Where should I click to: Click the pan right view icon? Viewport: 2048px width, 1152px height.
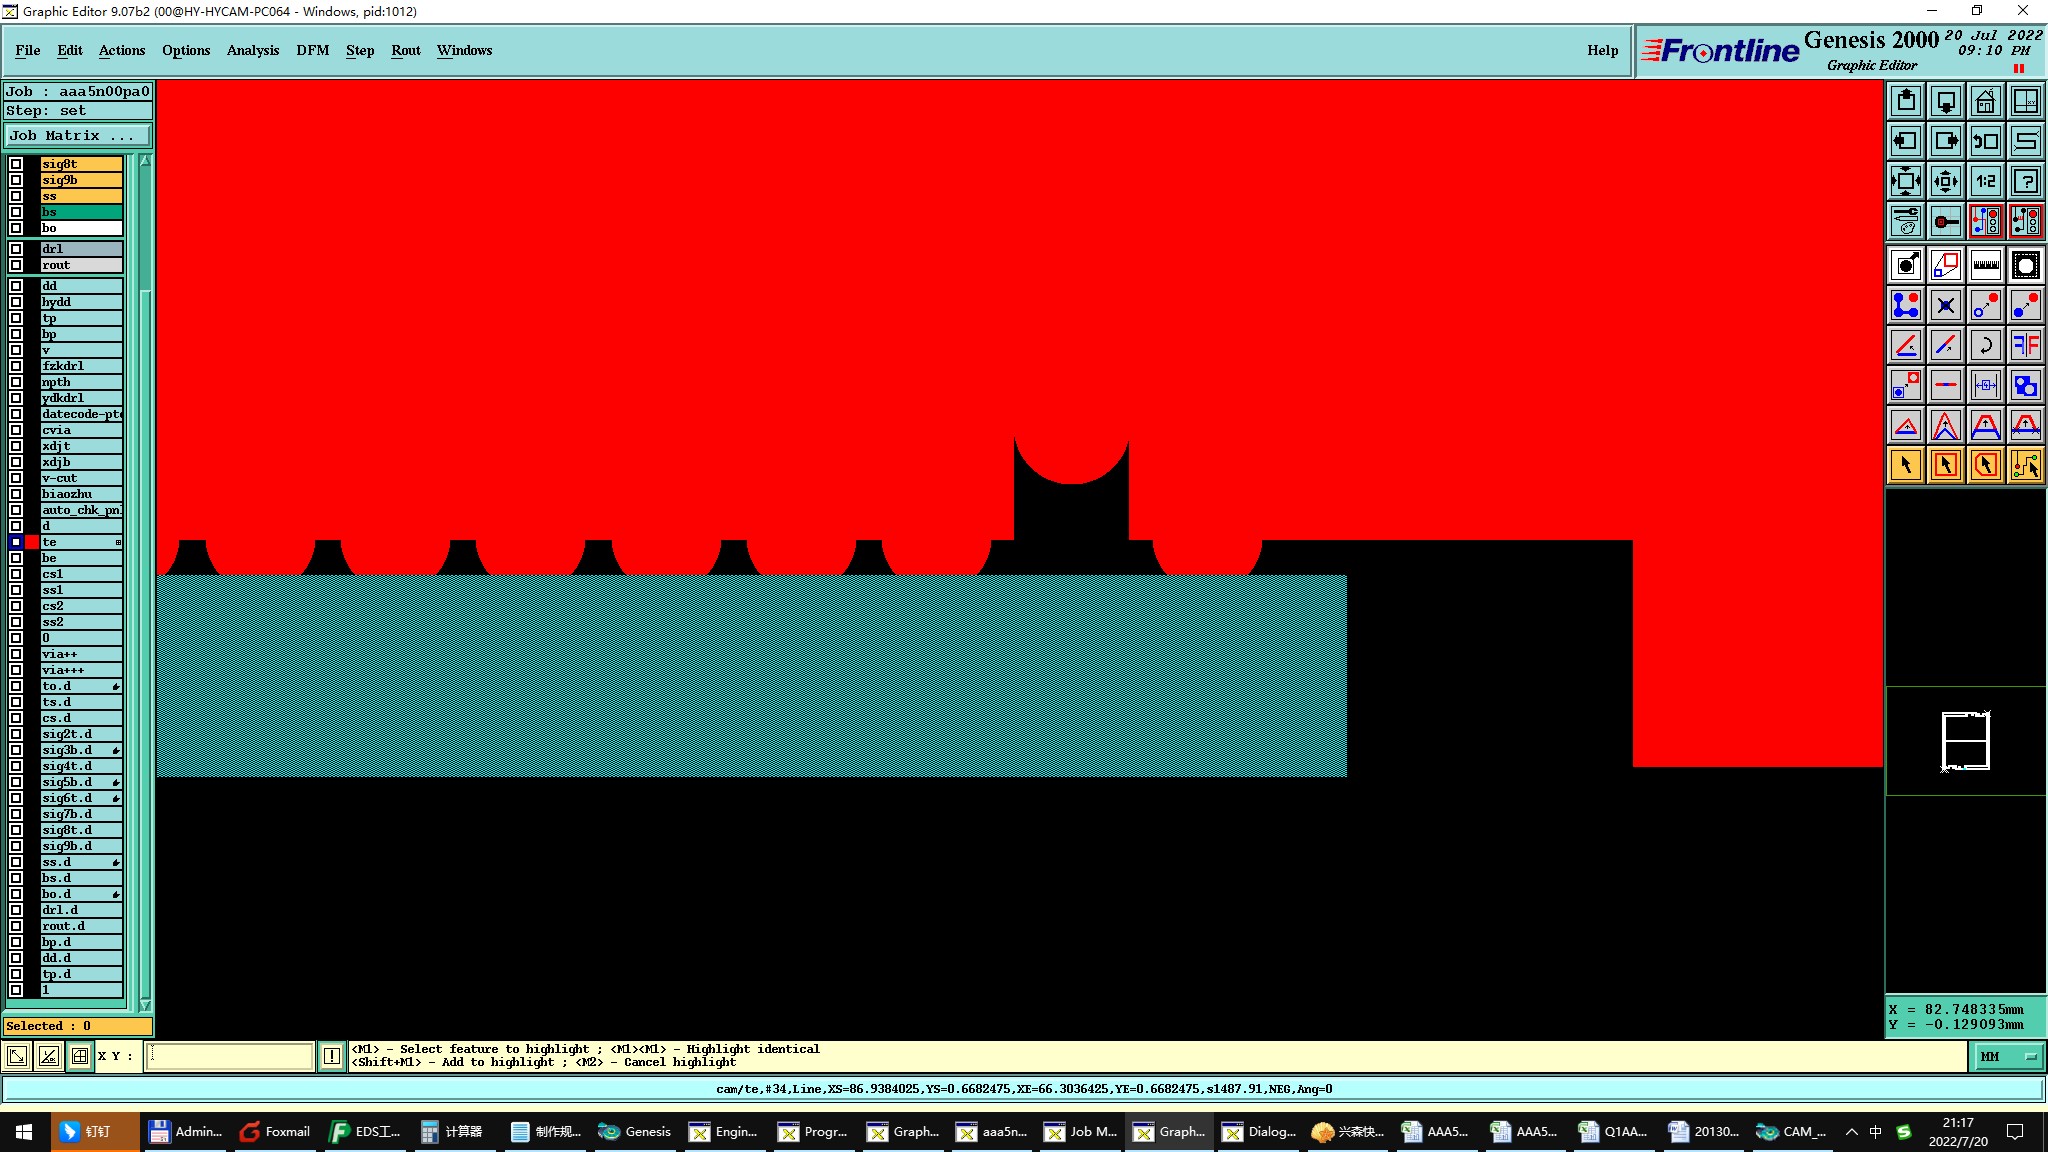[1946, 141]
